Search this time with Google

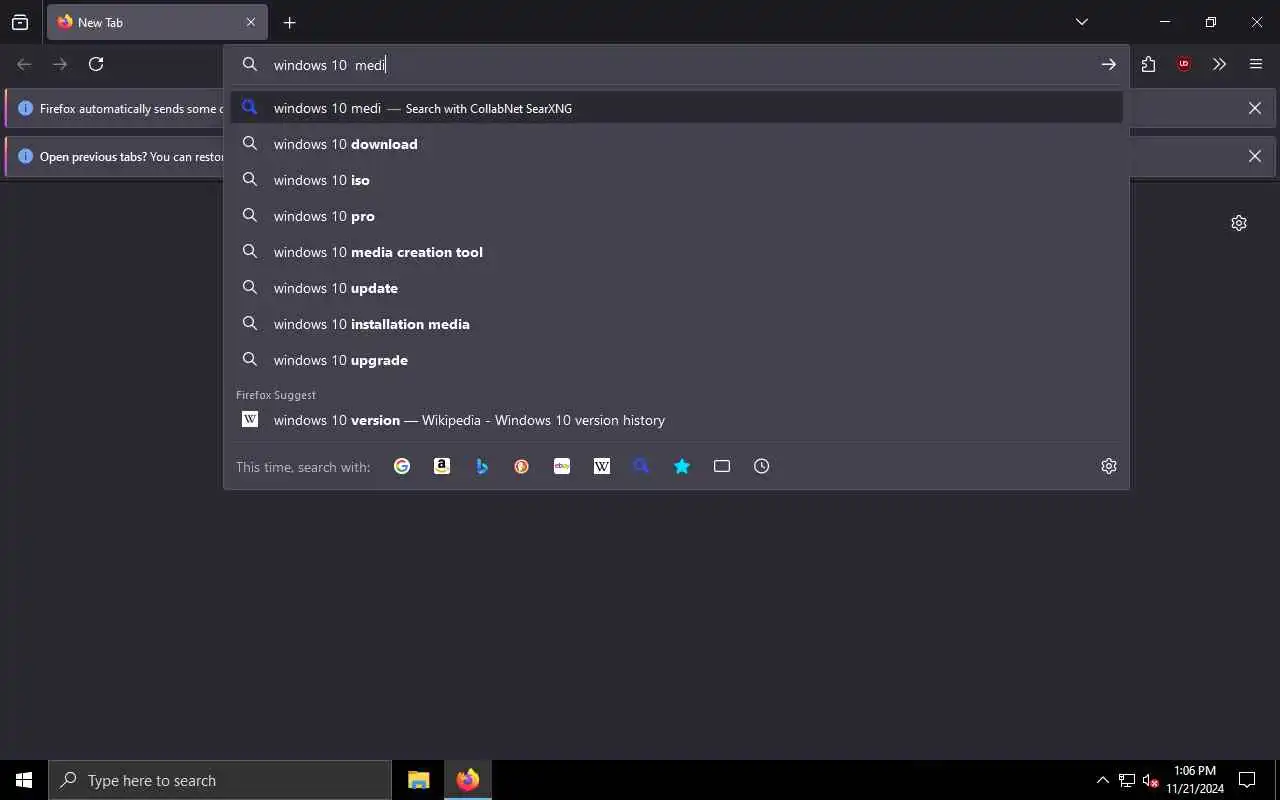[402, 466]
